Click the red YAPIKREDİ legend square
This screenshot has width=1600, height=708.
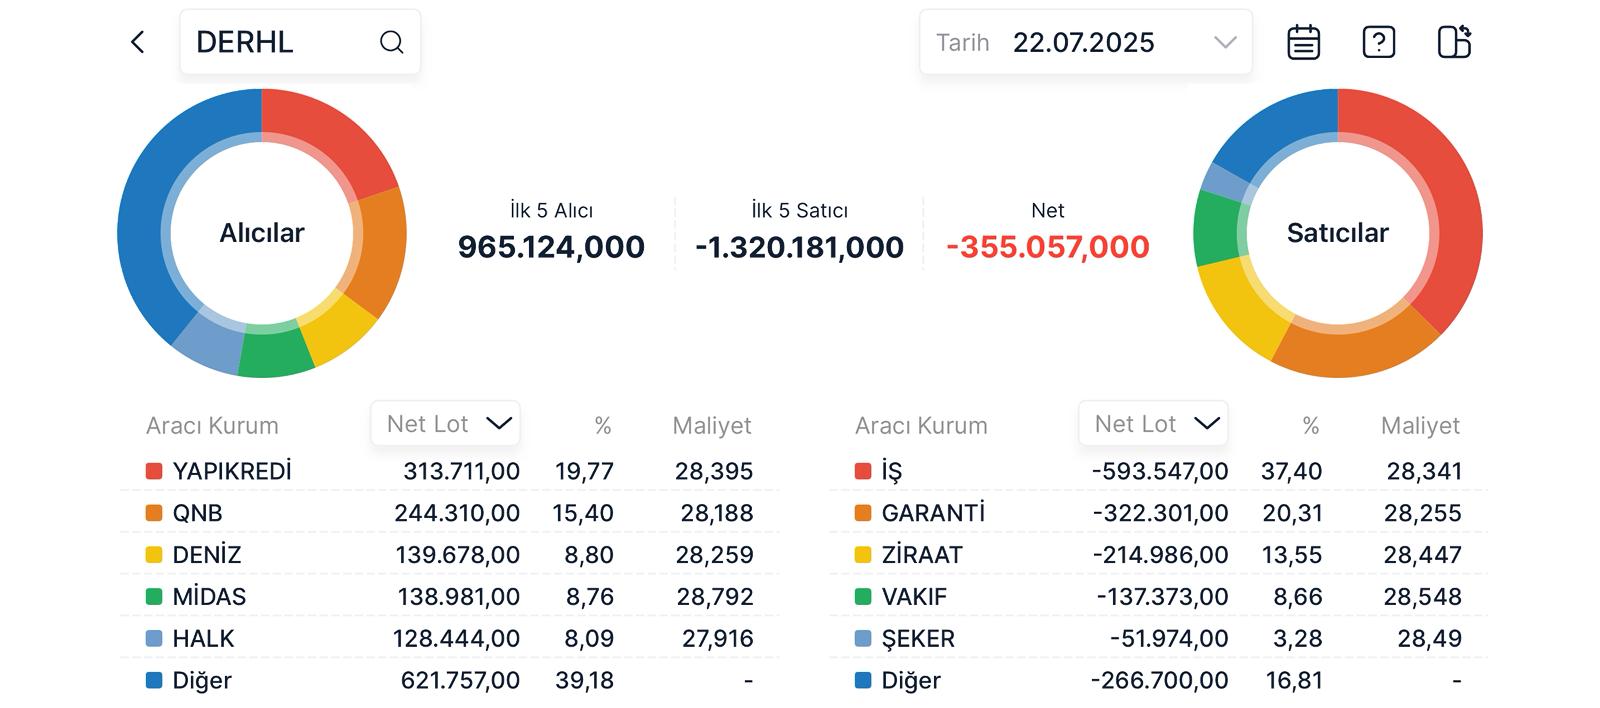154,471
